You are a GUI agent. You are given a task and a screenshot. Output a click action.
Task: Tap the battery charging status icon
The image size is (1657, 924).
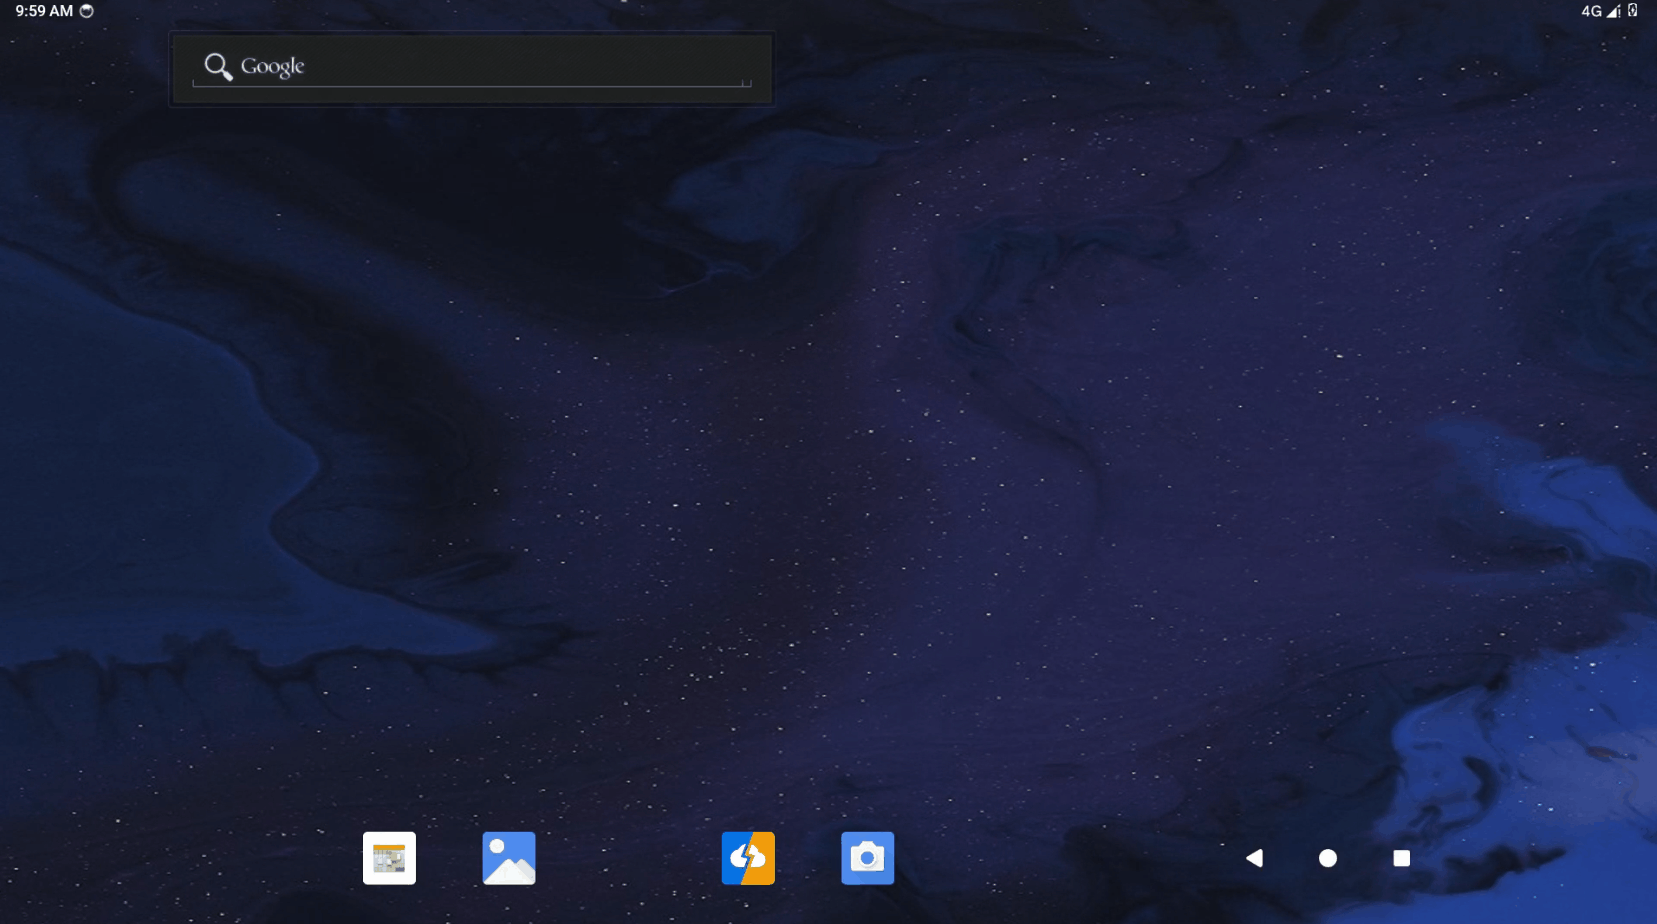[x=1632, y=11]
